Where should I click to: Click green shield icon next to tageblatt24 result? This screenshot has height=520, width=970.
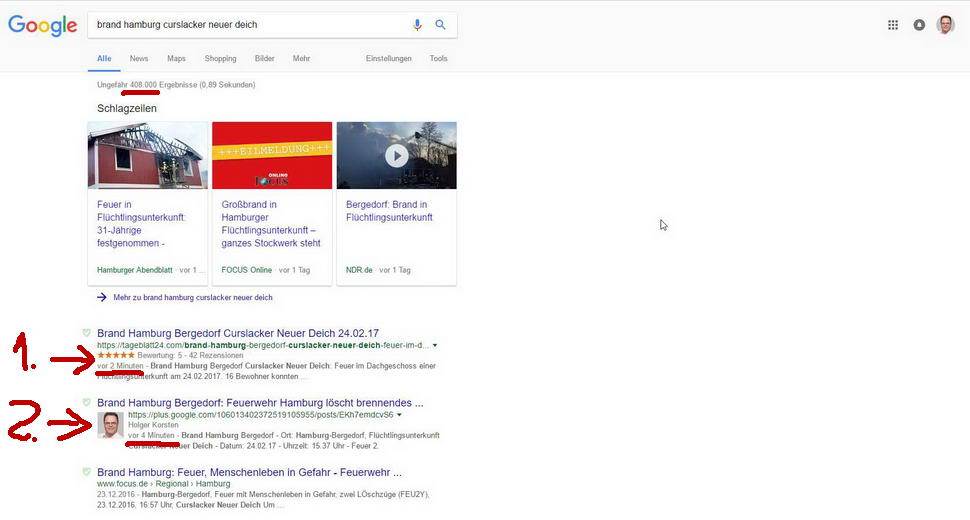[x=87, y=333]
